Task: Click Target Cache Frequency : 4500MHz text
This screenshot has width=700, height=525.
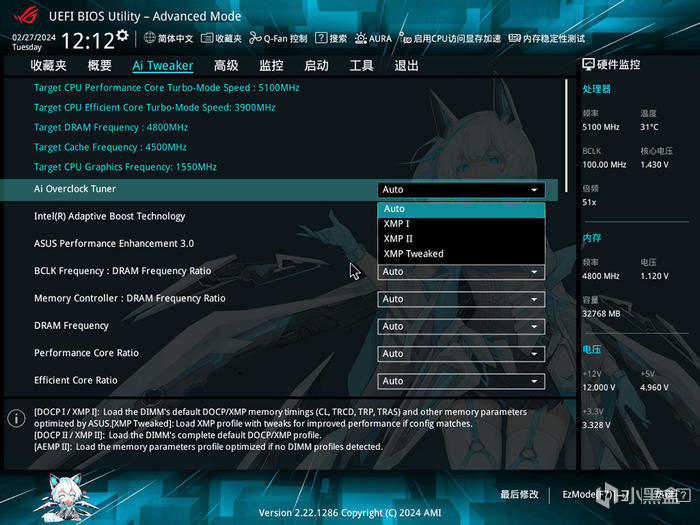Action: (110, 147)
